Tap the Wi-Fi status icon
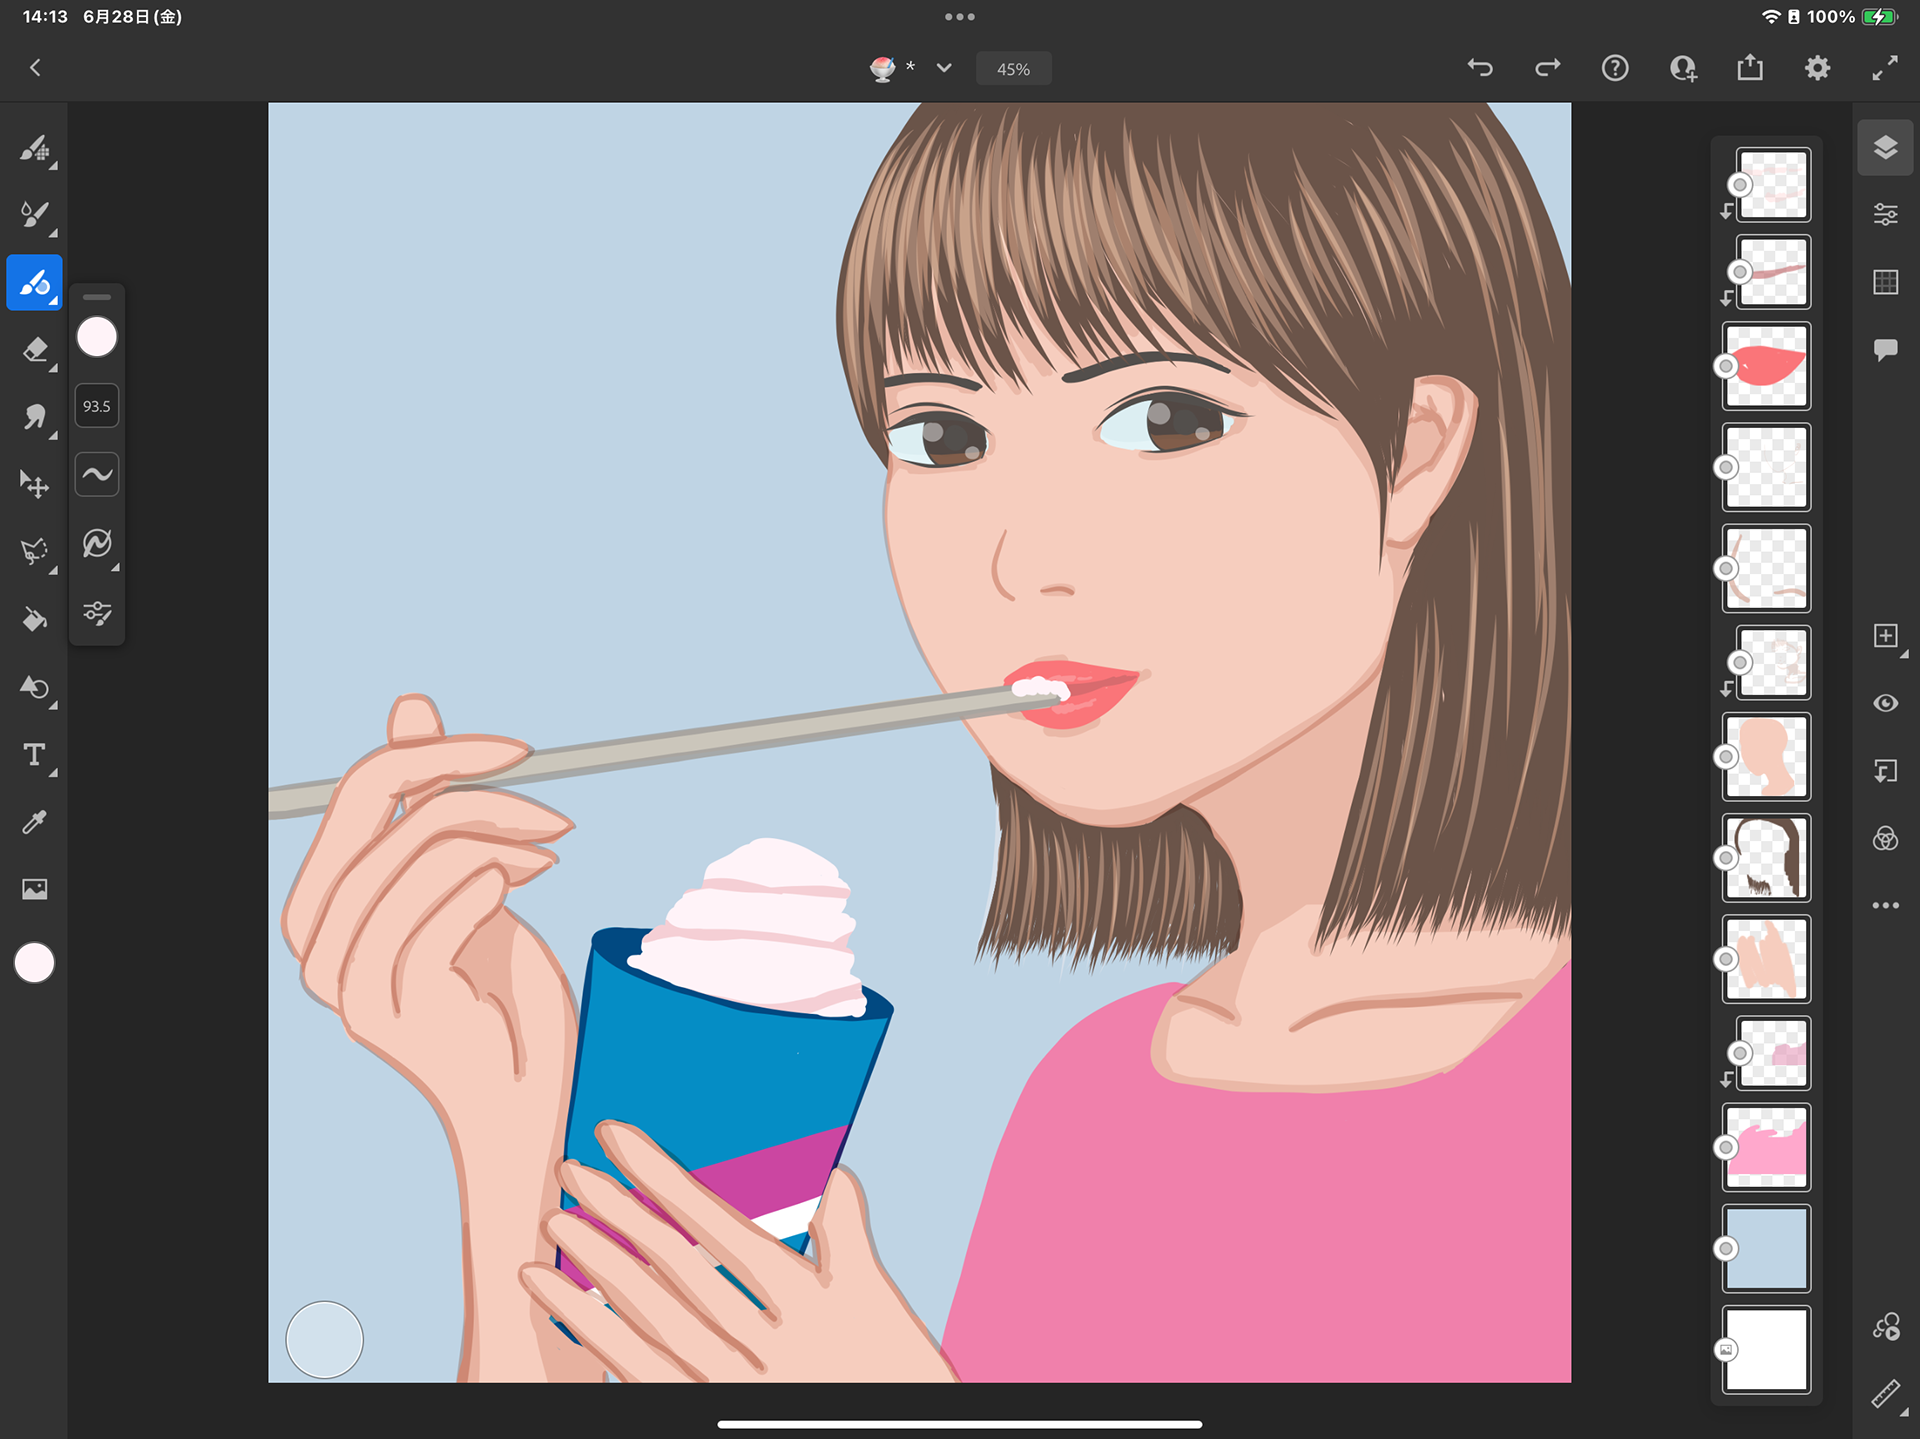Image resolution: width=1920 pixels, height=1439 pixels. pyautogui.click(x=1770, y=17)
